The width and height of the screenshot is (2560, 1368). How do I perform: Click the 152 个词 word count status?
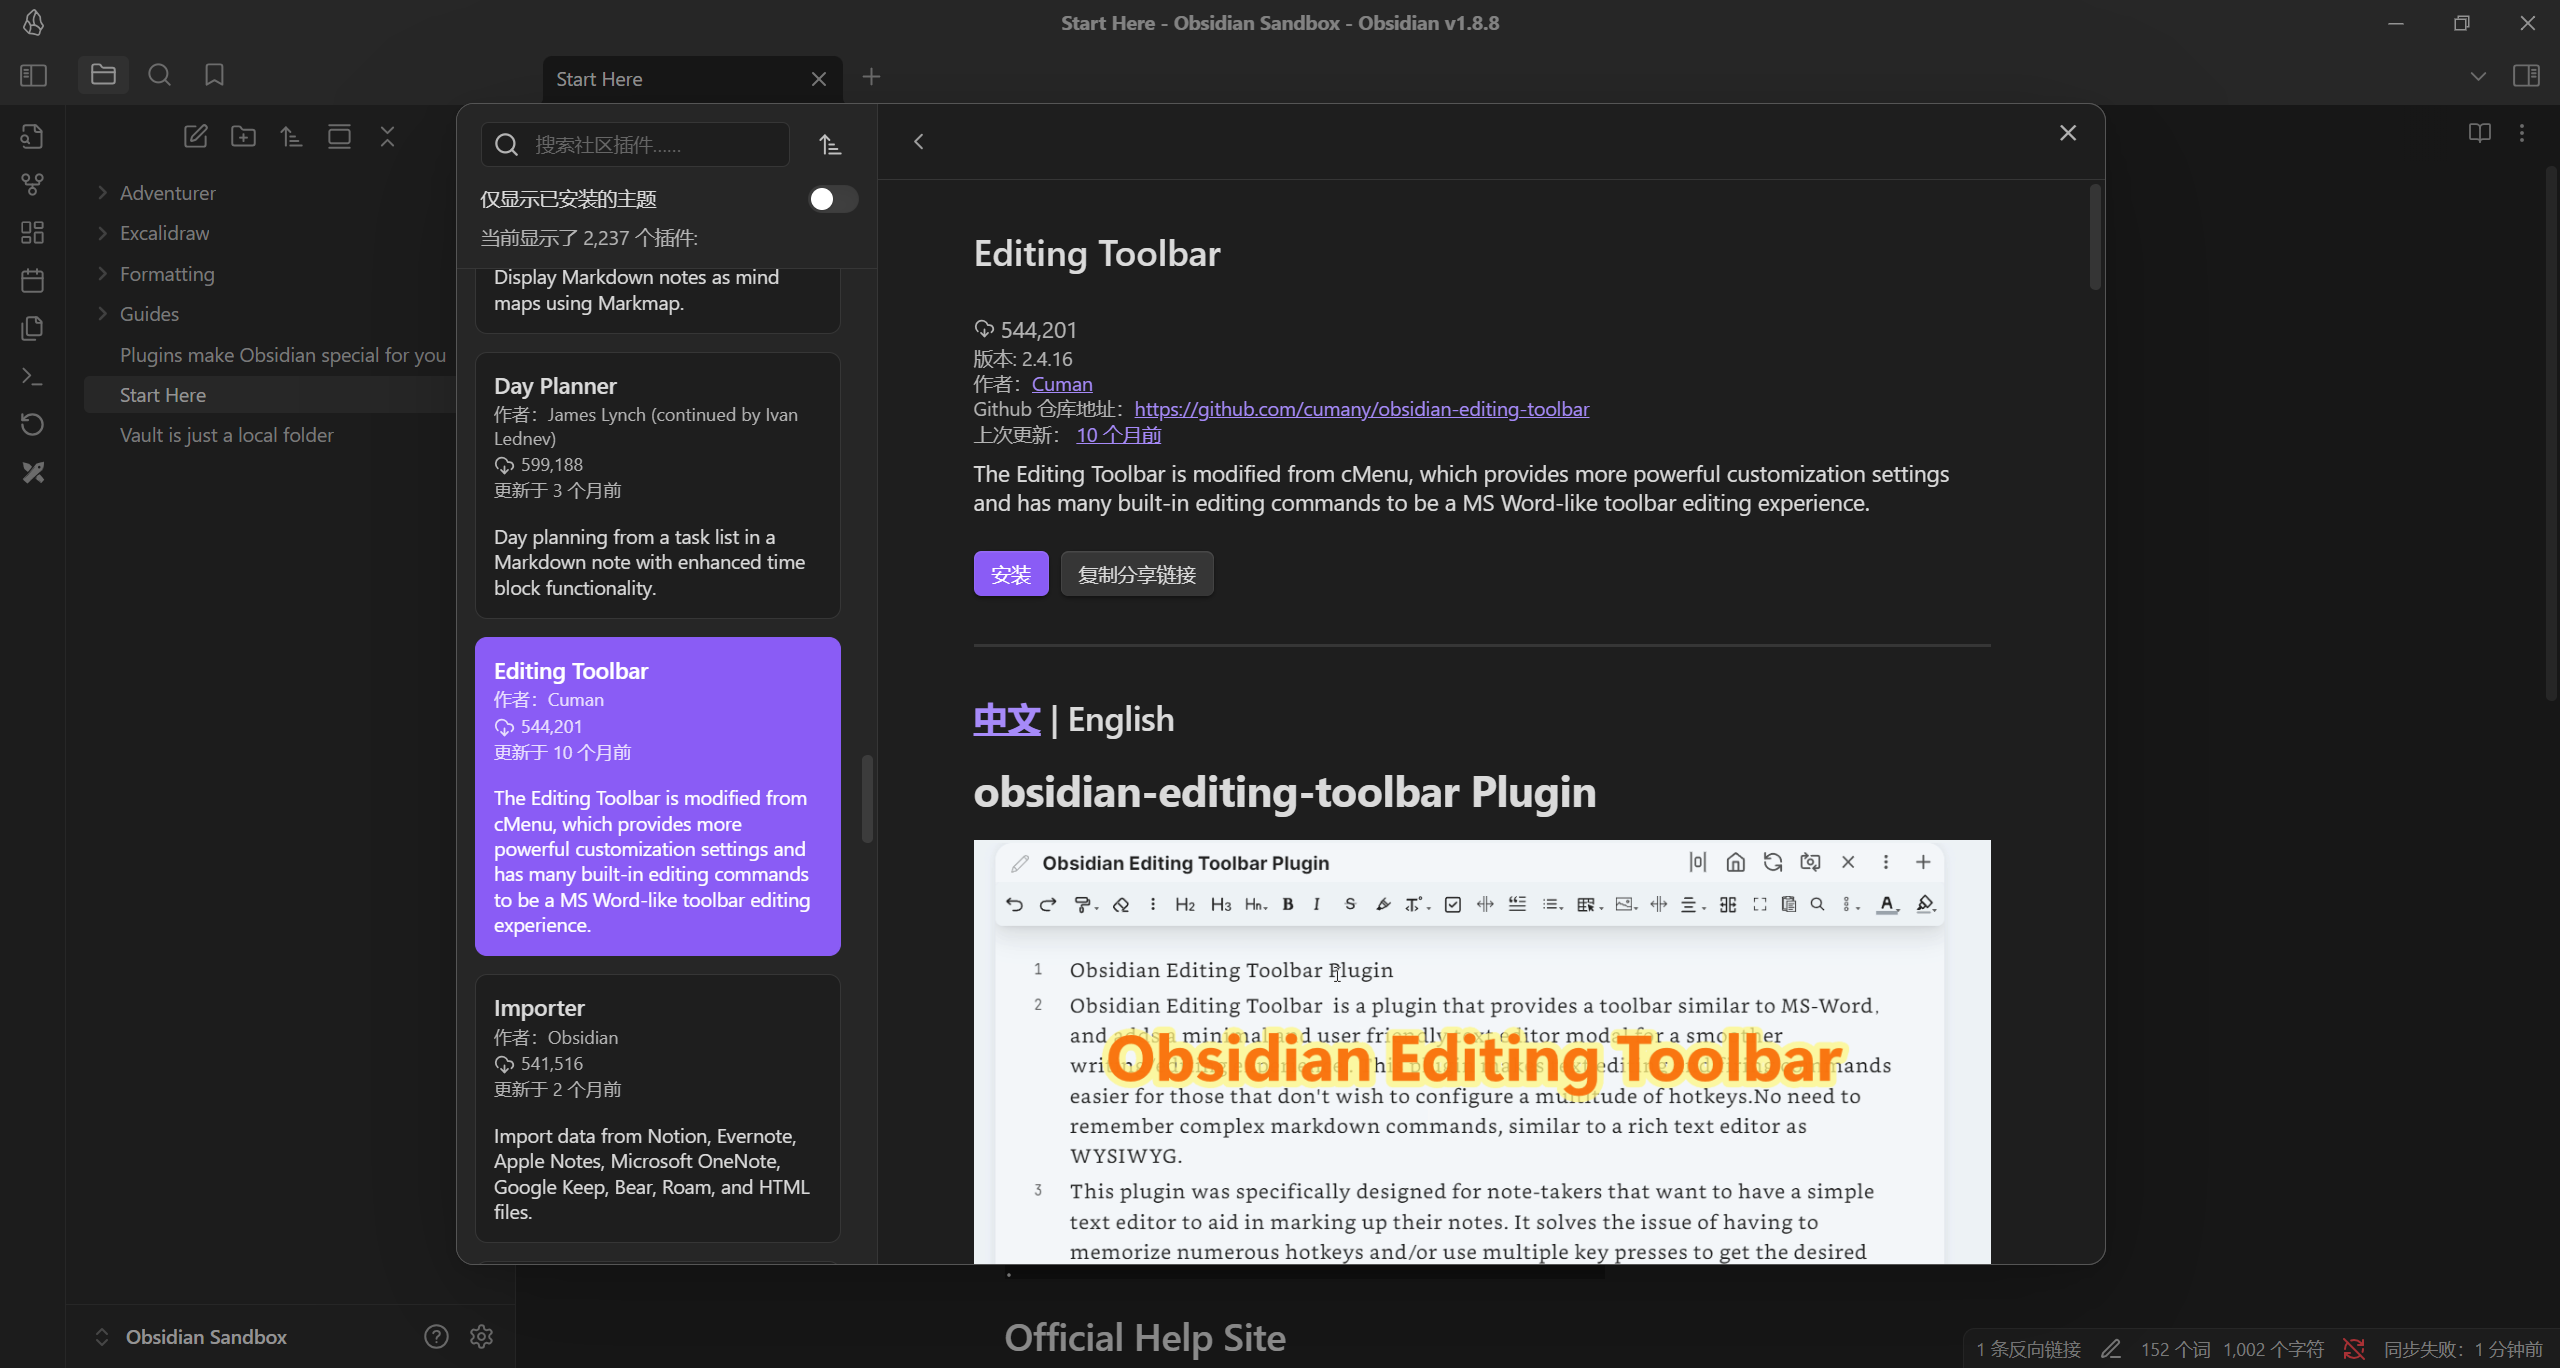(2175, 1349)
